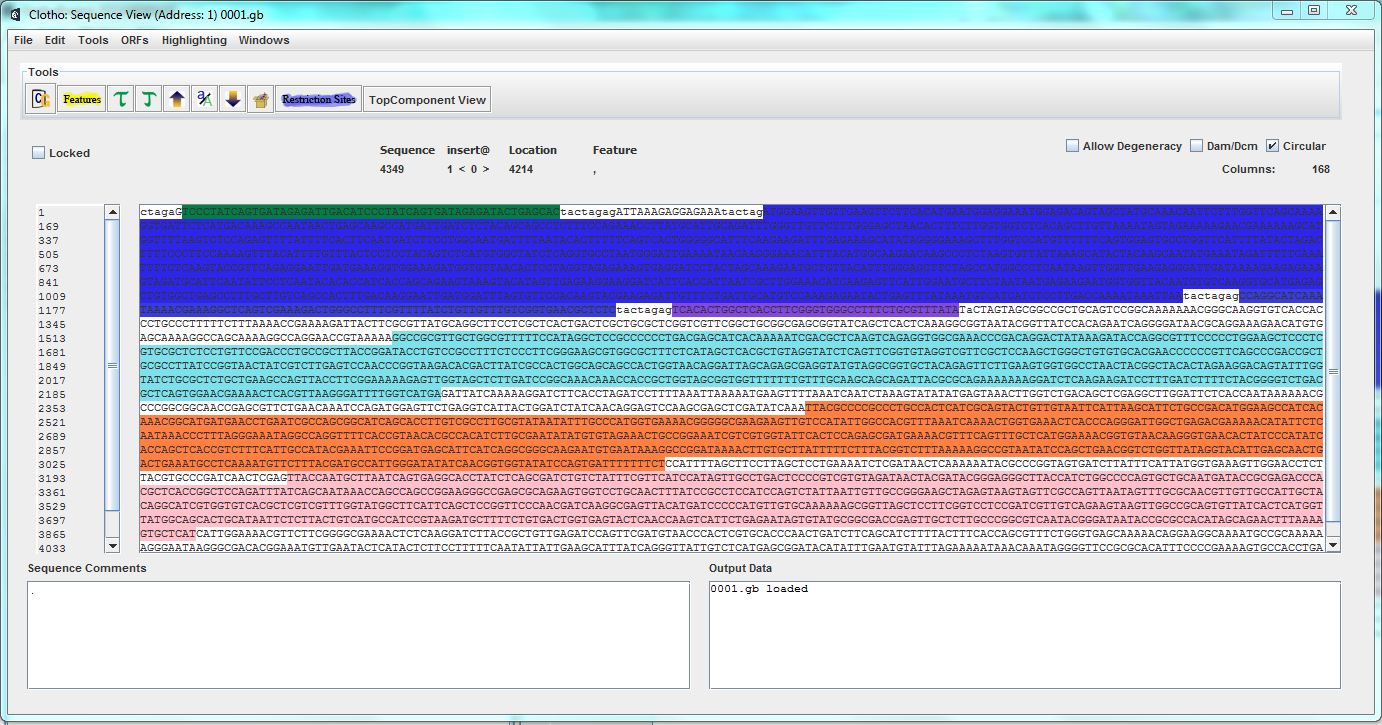
Task: Click the Columns value 168
Action: pyautogui.click(x=1321, y=169)
